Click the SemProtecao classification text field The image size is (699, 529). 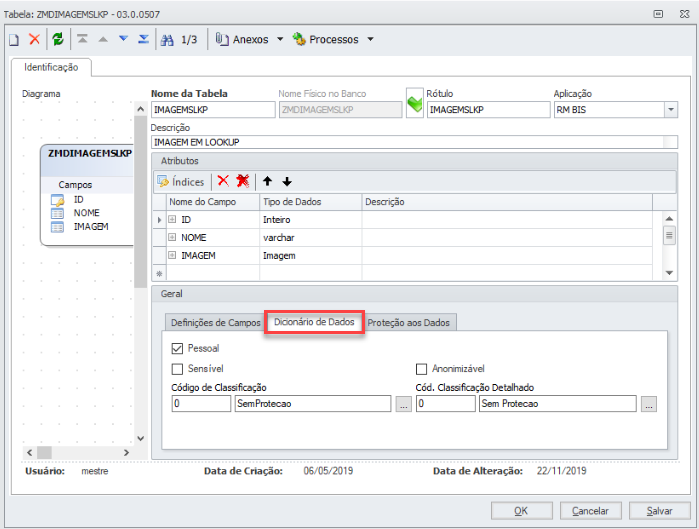click(x=313, y=404)
